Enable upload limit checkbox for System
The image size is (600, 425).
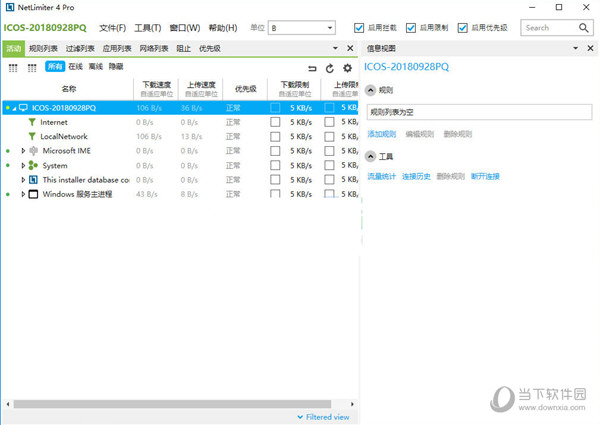pyautogui.click(x=329, y=165)
